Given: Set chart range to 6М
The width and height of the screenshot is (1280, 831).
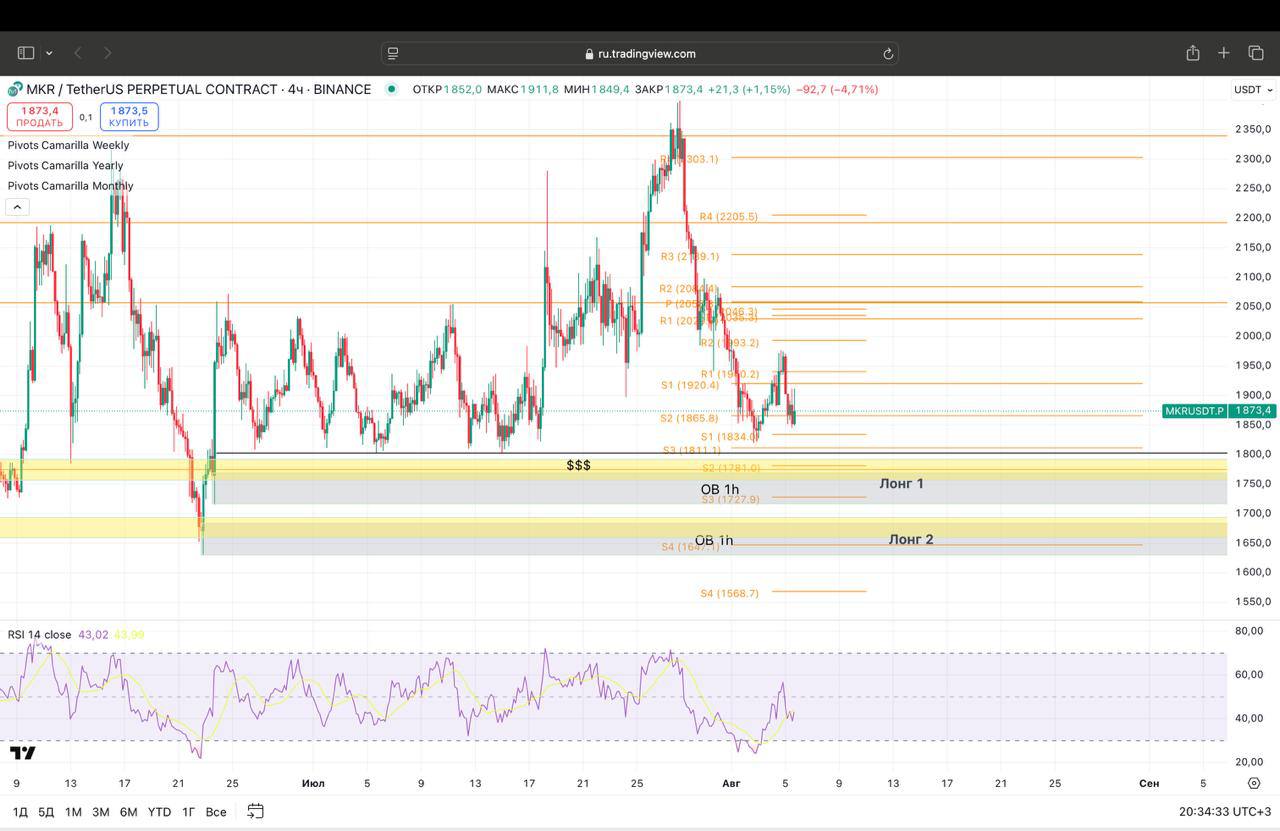Looking at the screenshot, I should point(128,812).
